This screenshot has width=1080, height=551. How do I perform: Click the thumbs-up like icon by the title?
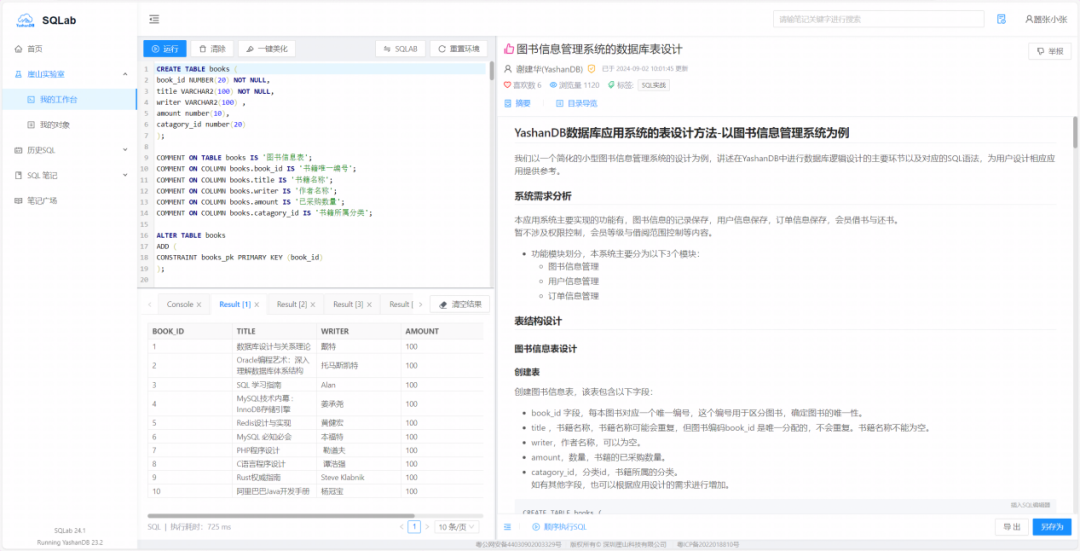click(509, 49)
